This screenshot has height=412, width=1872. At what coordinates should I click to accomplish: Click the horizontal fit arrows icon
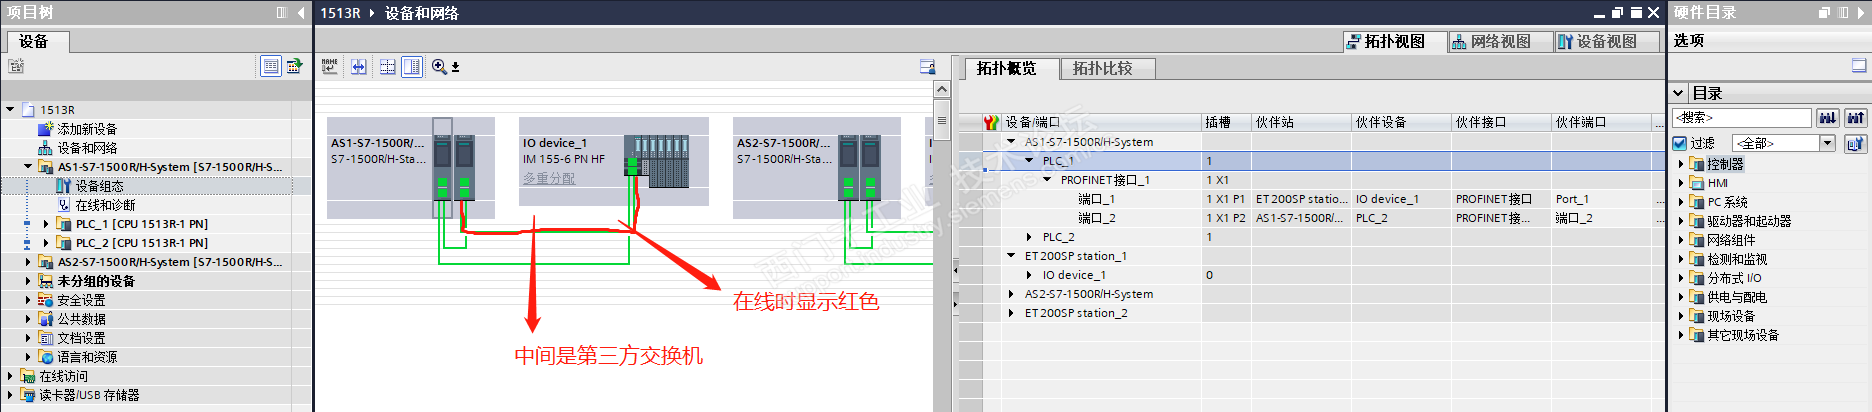pyautogui.click(x=359, y=66)
